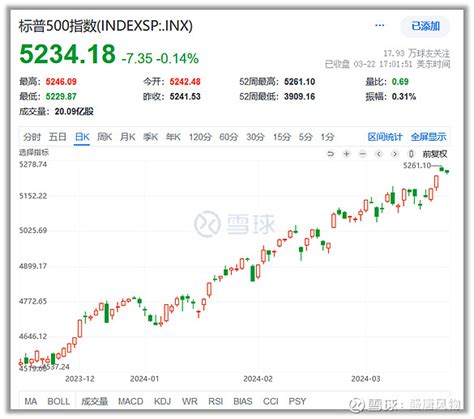Select the 年K yearly candlestick tab

click(x=173, y=137)
